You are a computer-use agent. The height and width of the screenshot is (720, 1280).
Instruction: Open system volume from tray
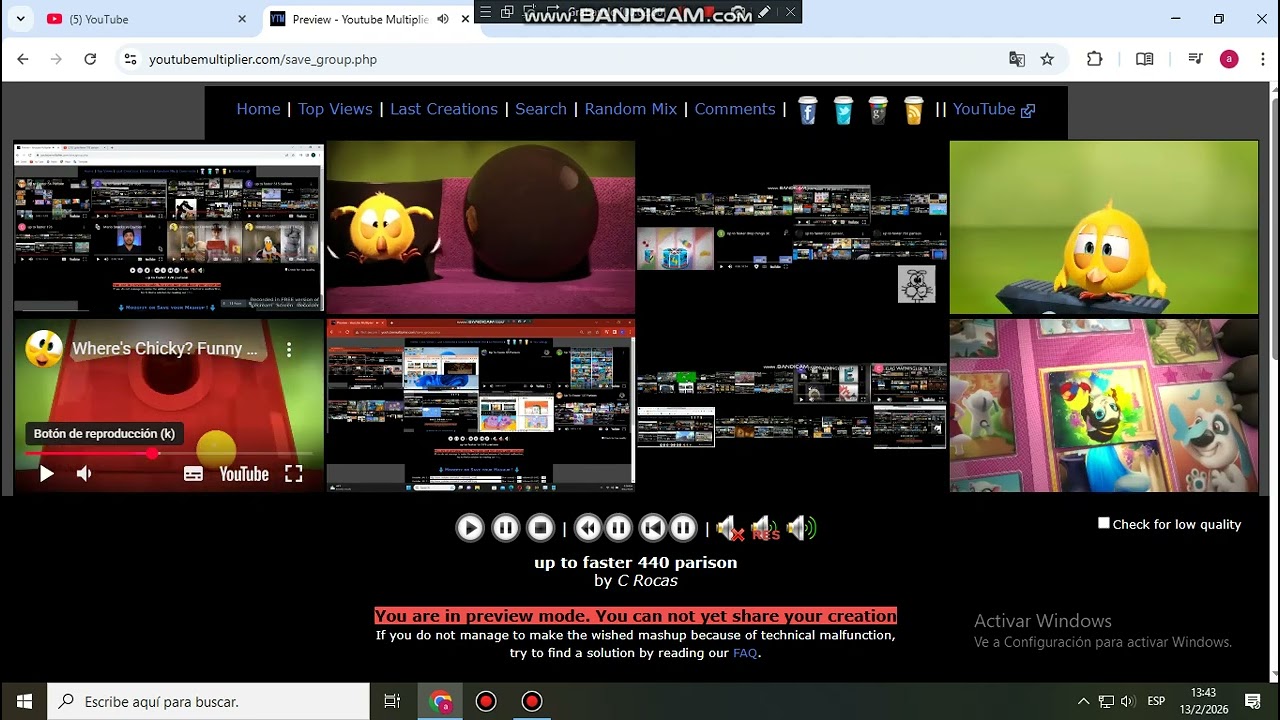pyautogui.click(x=1128, y=701)
